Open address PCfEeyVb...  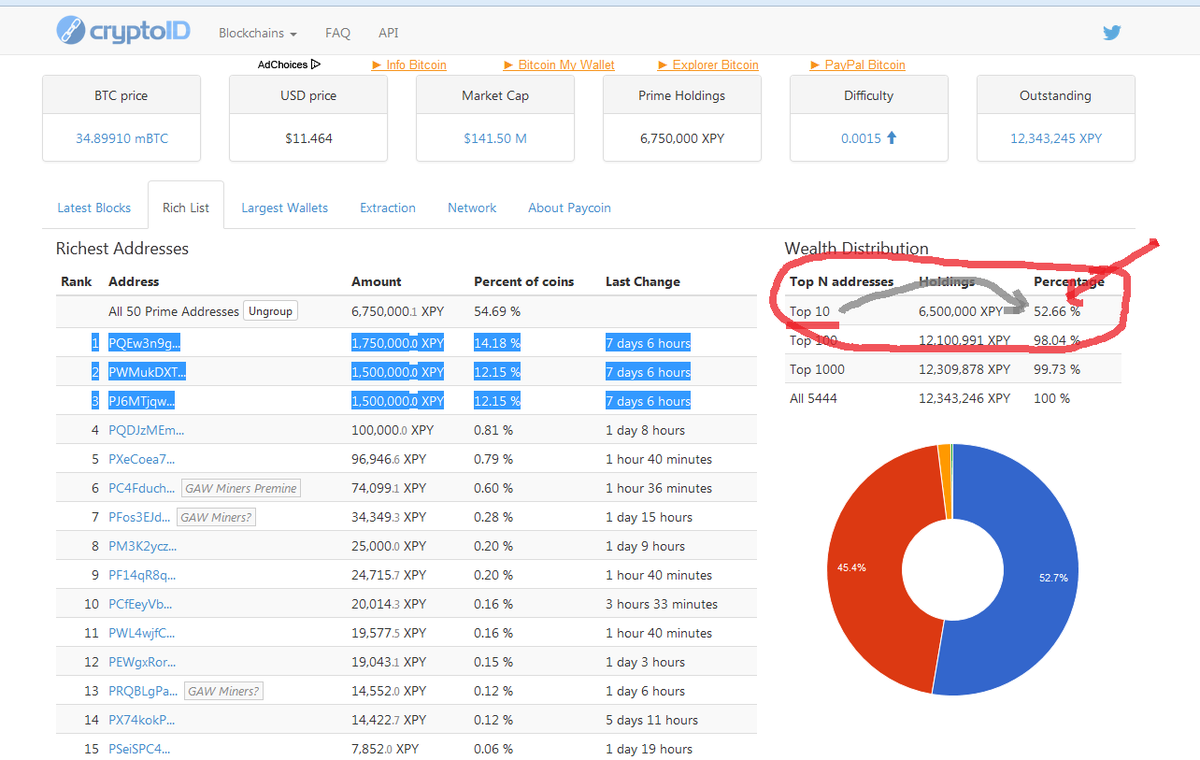pyautogui.click(x=140, y=604)
